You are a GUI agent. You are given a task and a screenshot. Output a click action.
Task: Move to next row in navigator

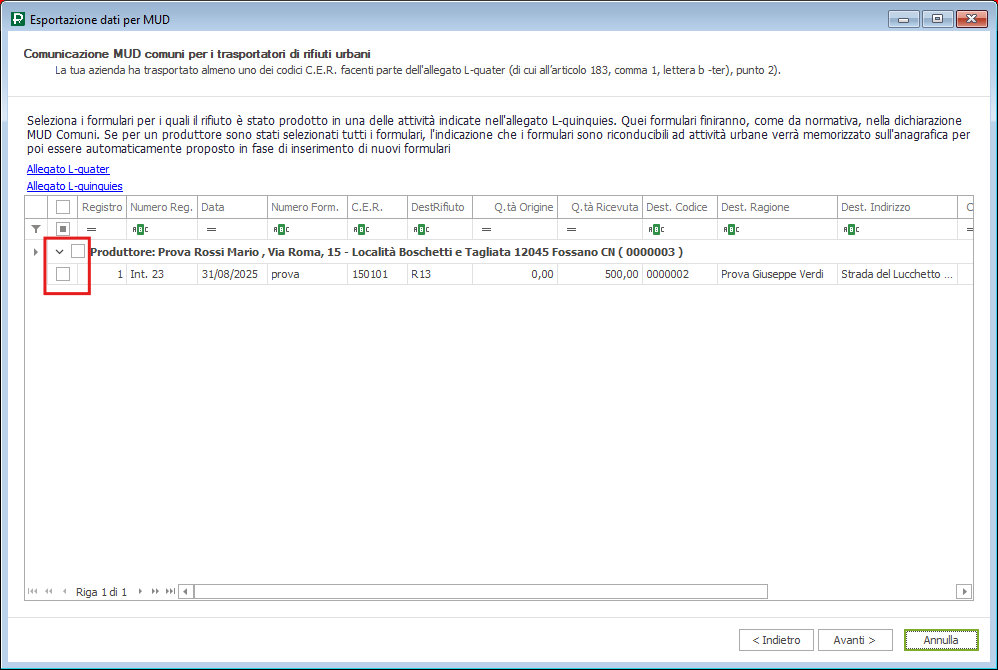141,592
